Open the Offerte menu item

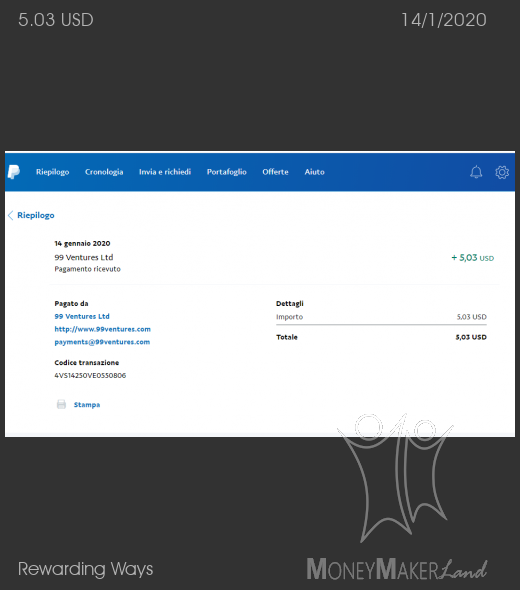coord(275,172)
